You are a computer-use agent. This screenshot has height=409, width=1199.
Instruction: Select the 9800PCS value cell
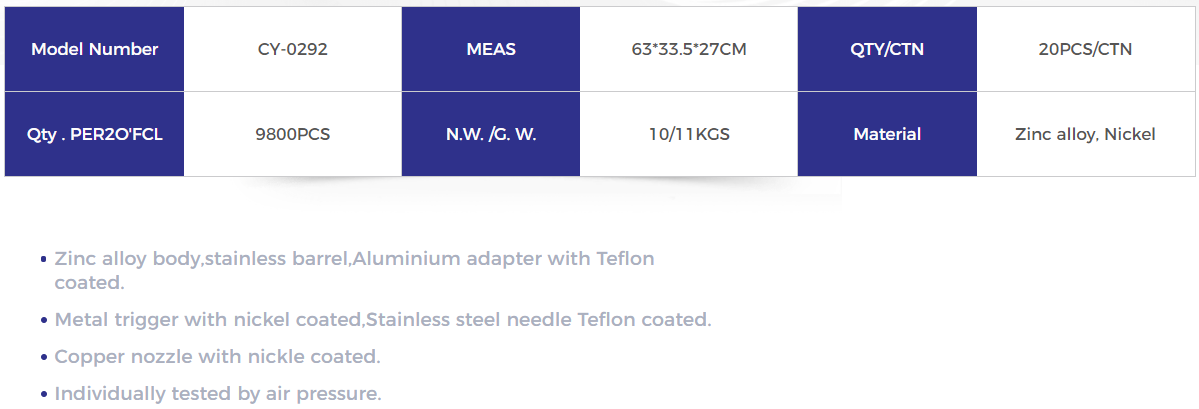click(x=293, y=134)
